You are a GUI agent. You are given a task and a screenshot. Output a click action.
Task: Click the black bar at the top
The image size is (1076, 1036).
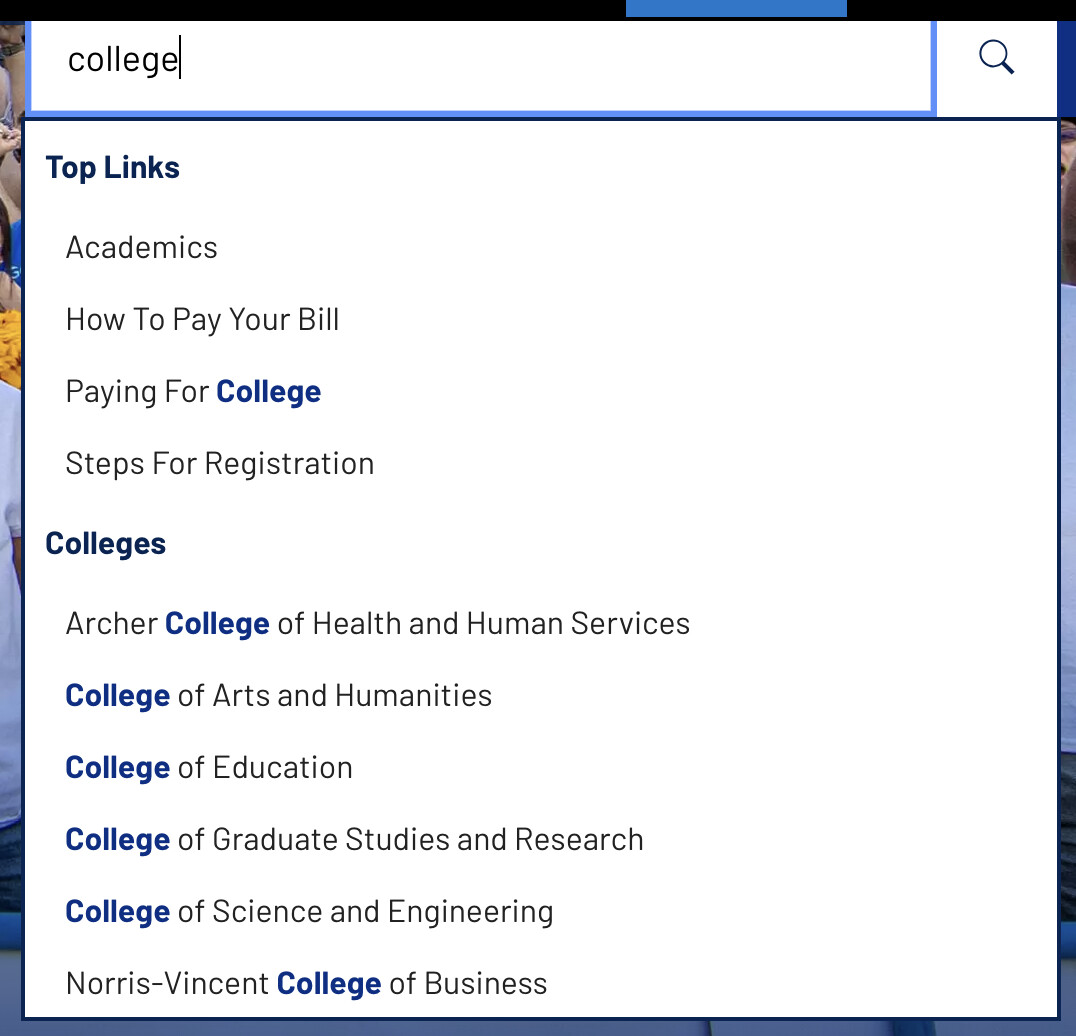pos(300,9)
